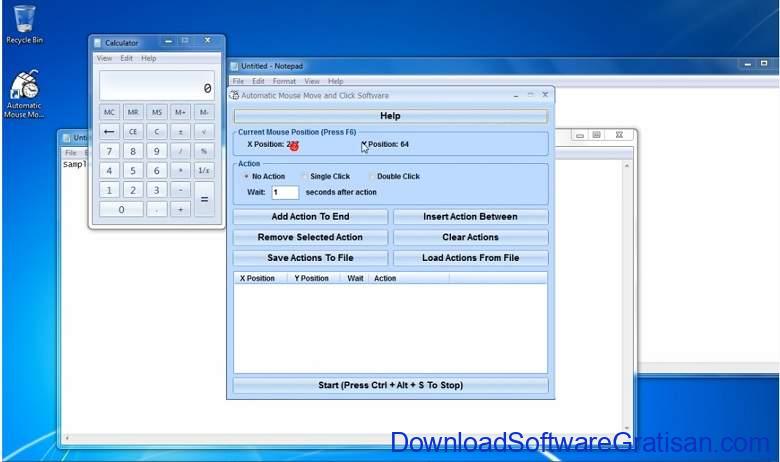Click MR button in Calculator
Viewport: 780px width, 462px height.
(133, 112)
